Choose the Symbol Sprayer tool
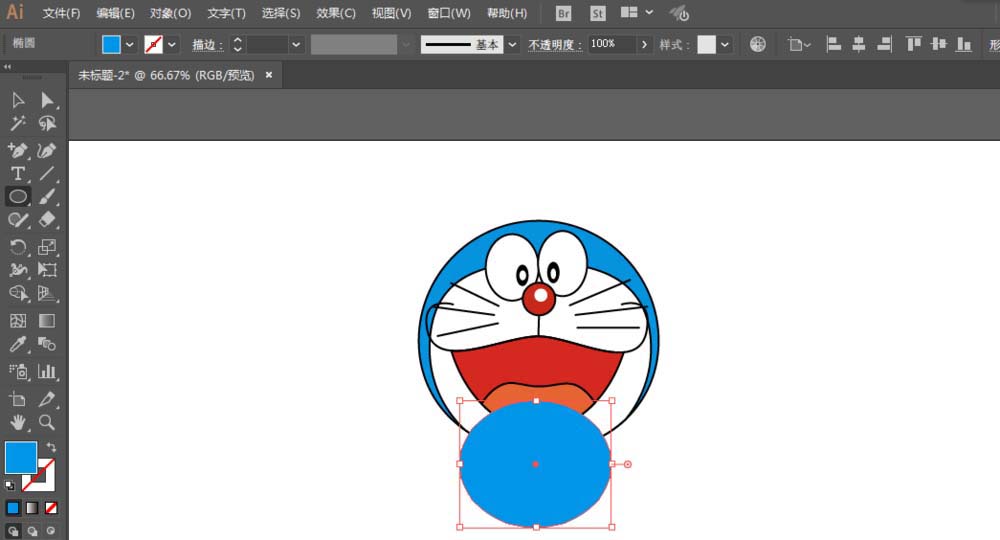 (18, 371)
